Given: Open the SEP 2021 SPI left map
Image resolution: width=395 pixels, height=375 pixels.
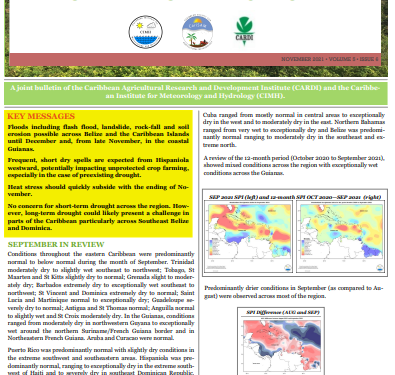Looking at the screenshot, I should point(248,236).
